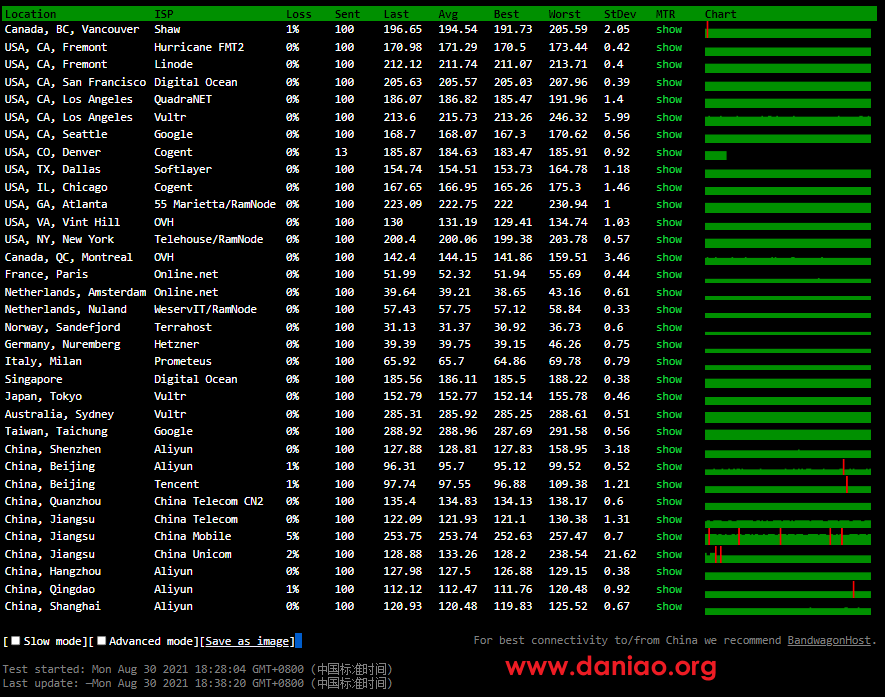Enable the Slow mode checkbox
The image size is (885, 697).
coord(16,641)
